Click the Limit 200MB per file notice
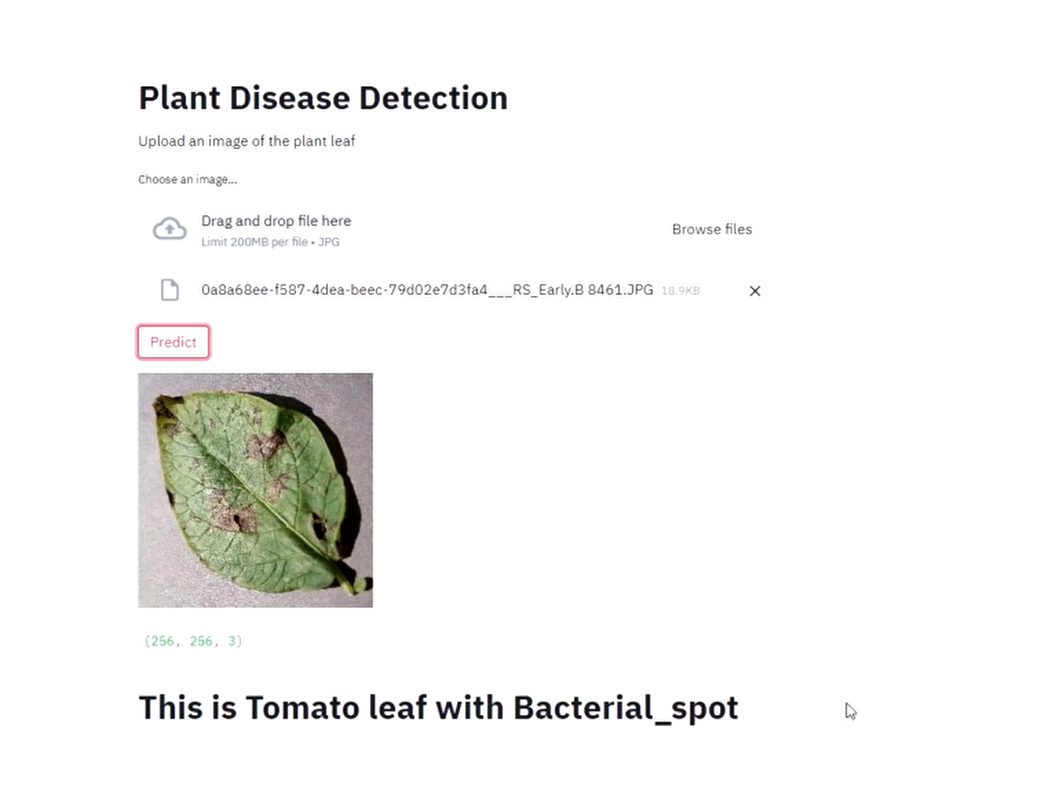The width and height of the screenshot is (1059, 804). pyautogui.click(x=270, y=242)
